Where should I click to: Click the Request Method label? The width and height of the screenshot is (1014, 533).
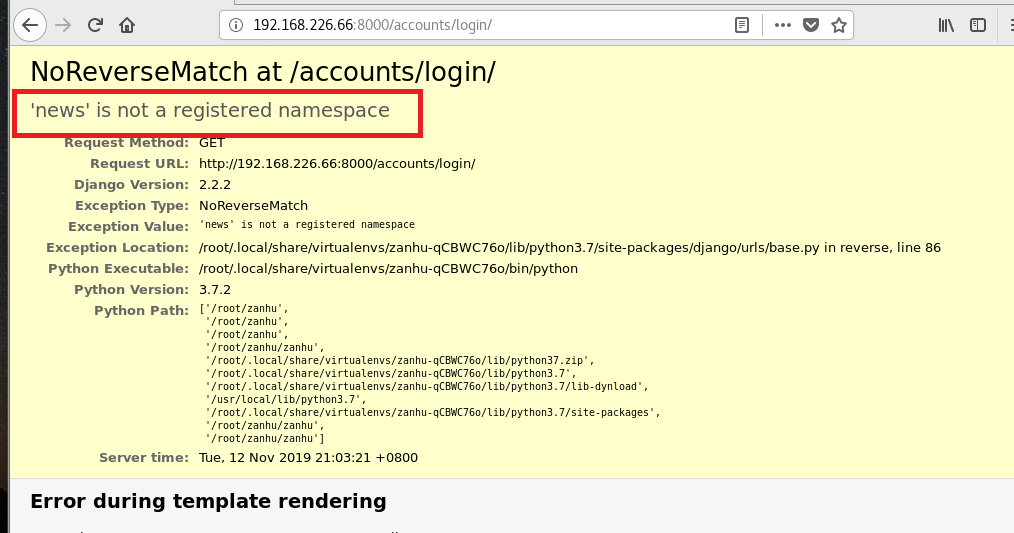(126, 142)
